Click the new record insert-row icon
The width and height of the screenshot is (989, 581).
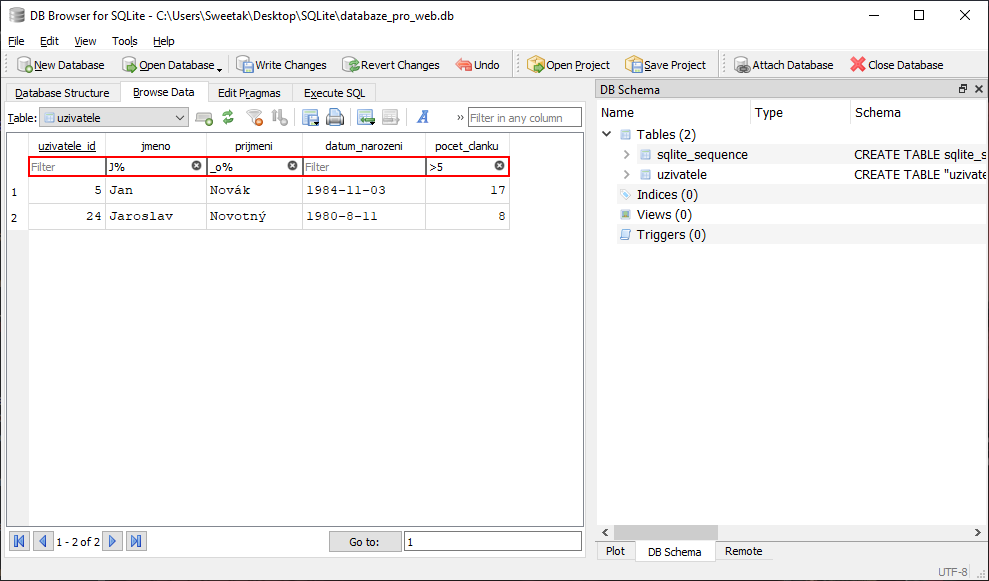click(x=366, y=118)
